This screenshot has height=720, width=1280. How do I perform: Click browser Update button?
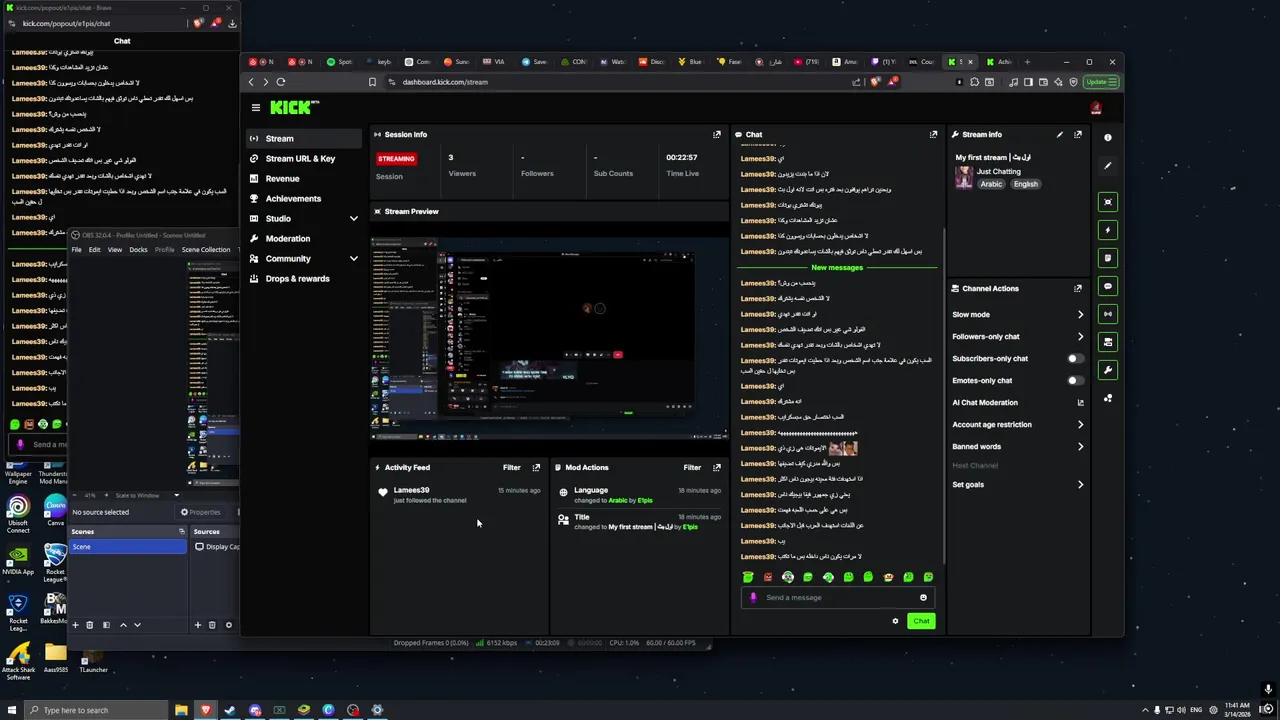[x=1101, y=82]
